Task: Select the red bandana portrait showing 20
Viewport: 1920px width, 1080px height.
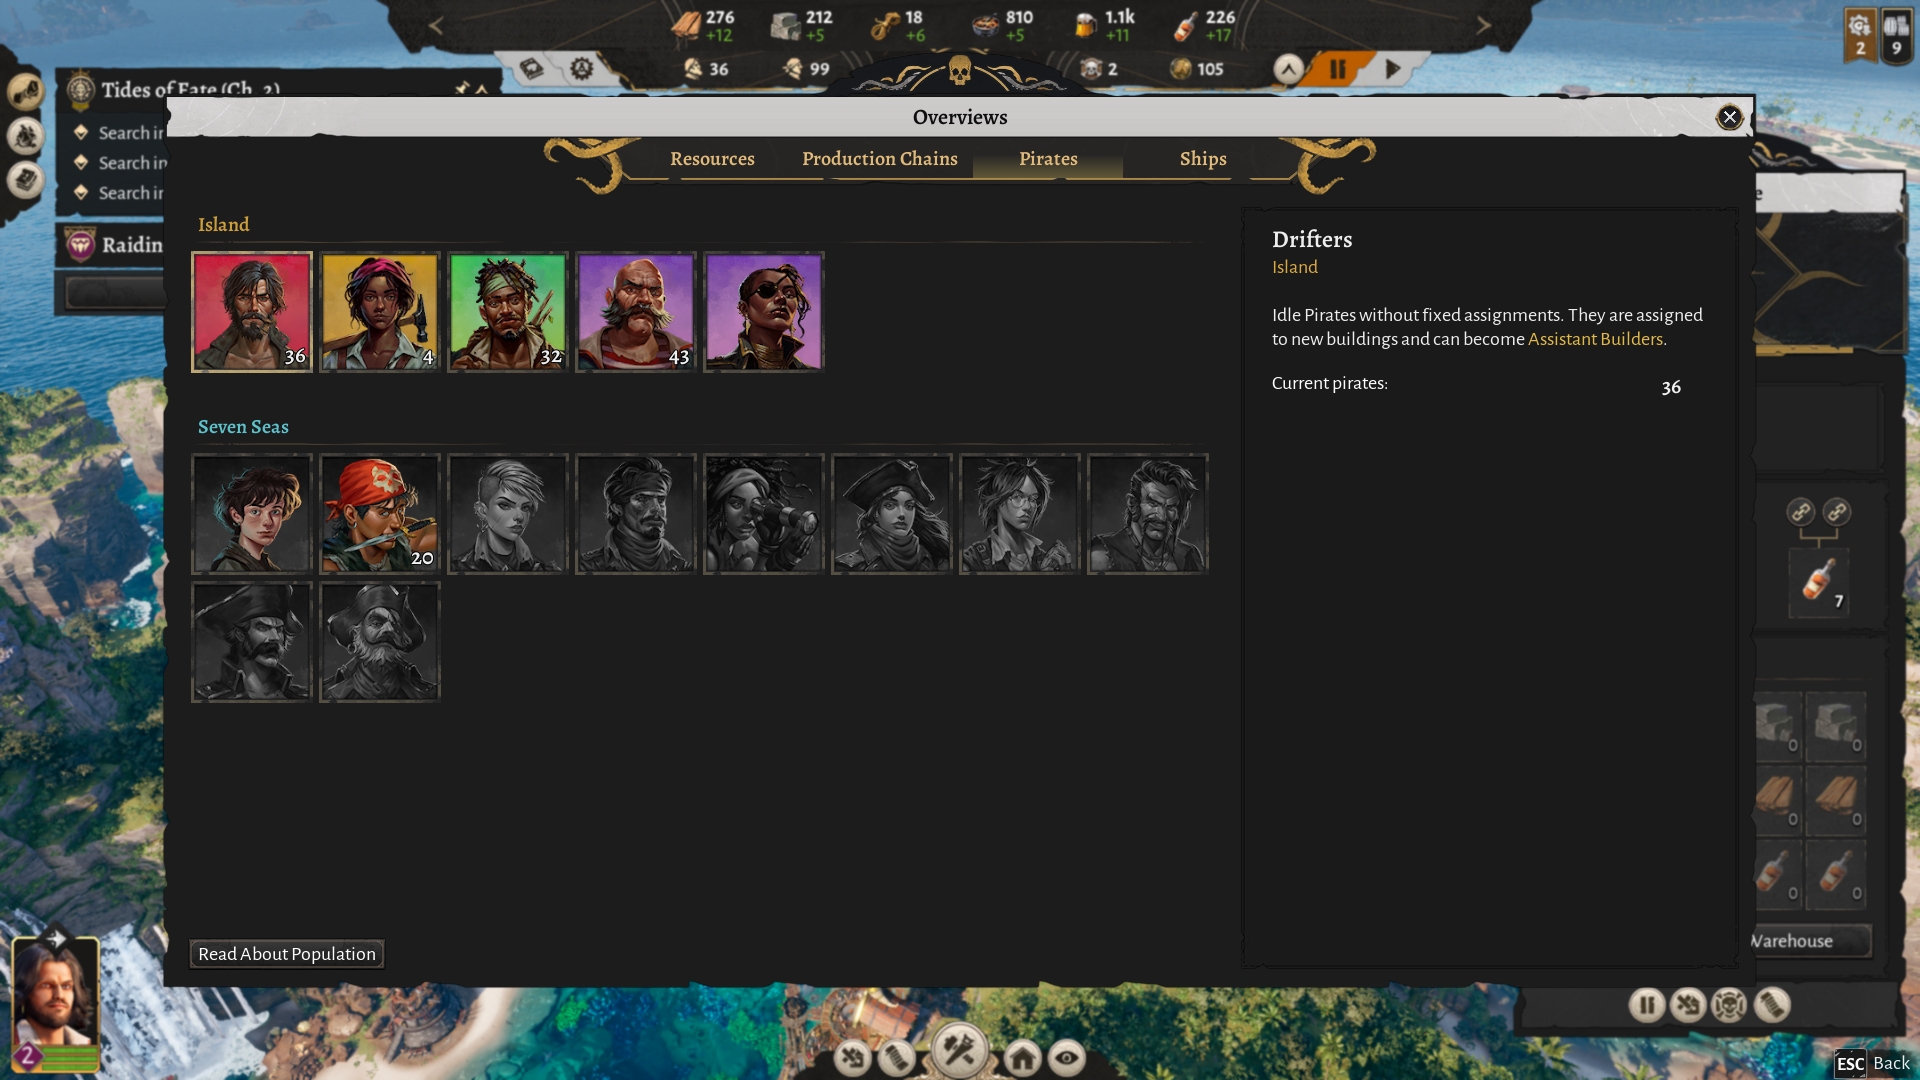Action: tap(380, 514)
